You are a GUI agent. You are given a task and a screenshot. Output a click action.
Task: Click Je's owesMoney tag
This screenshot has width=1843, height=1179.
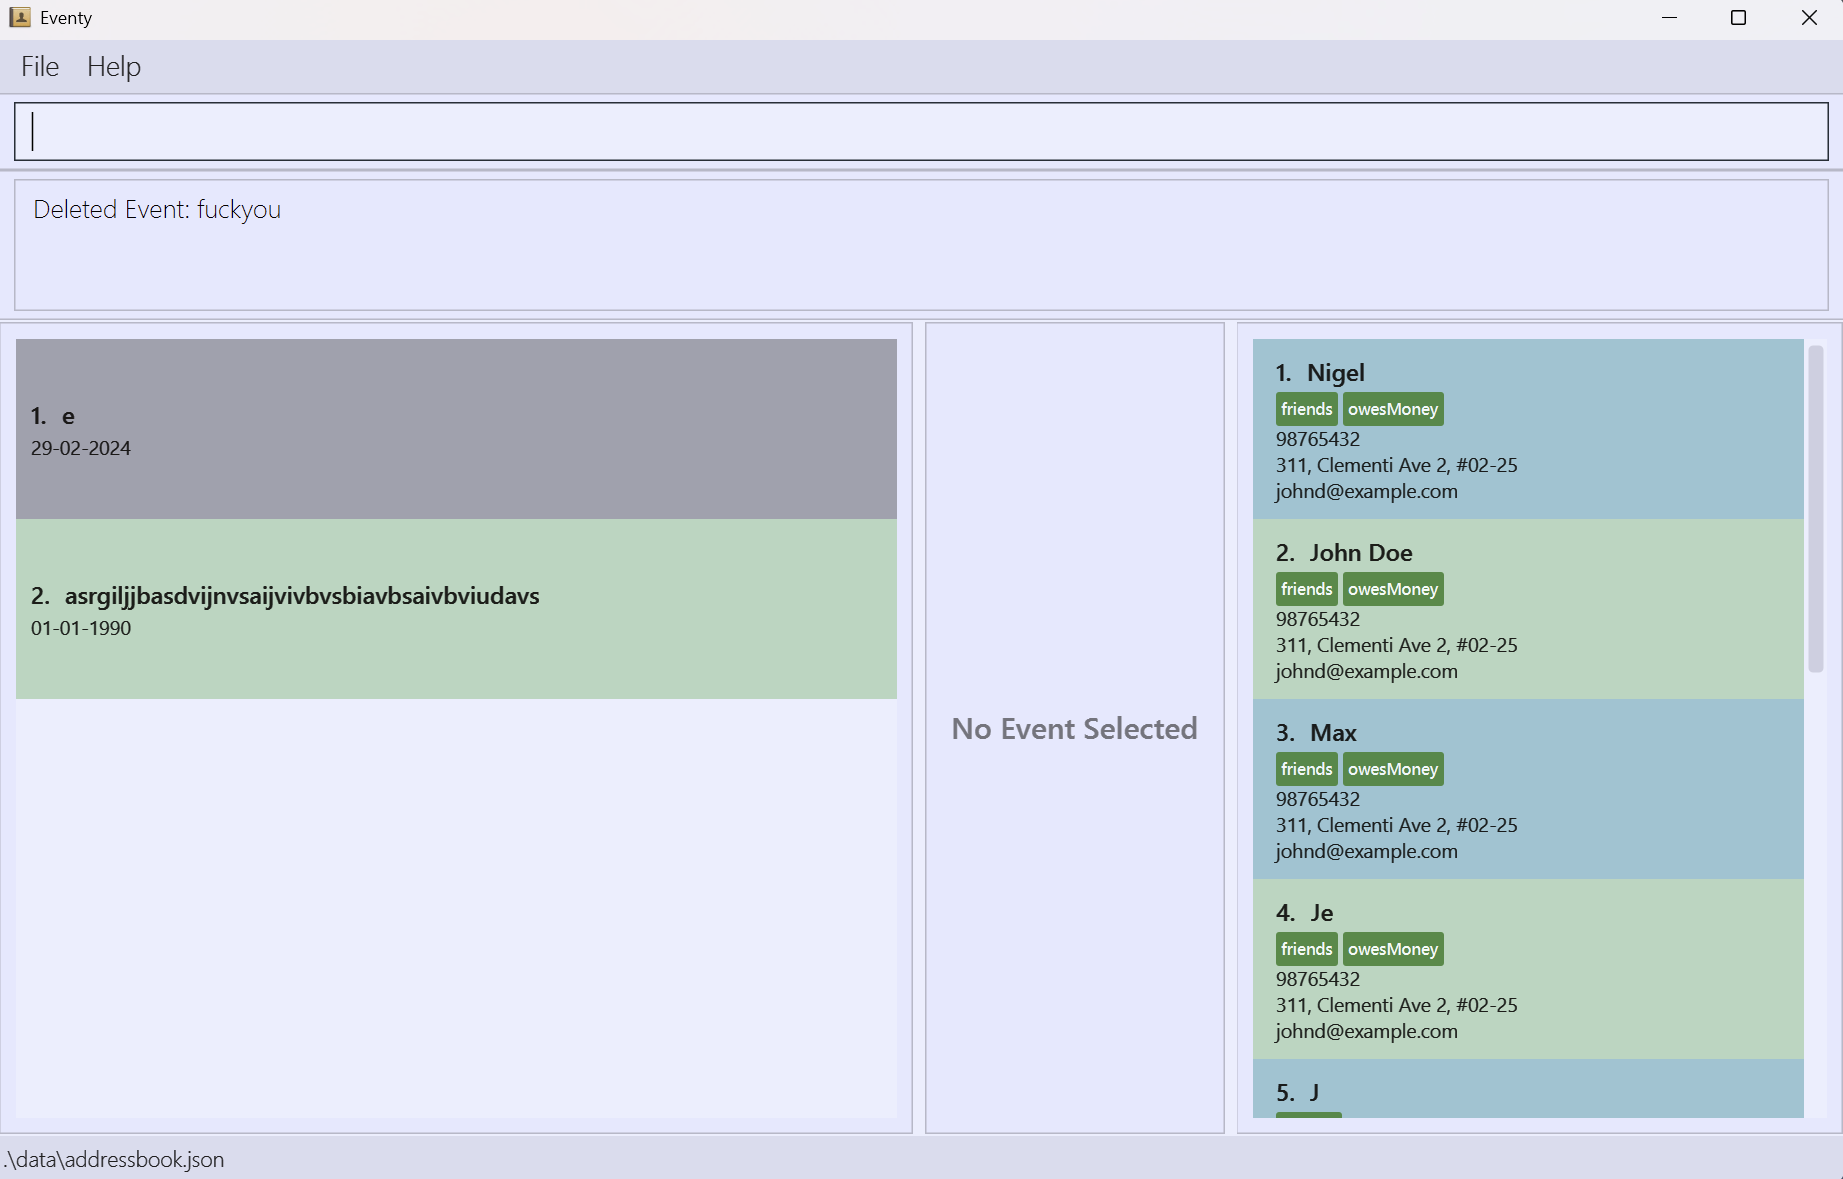point(1393,949)
